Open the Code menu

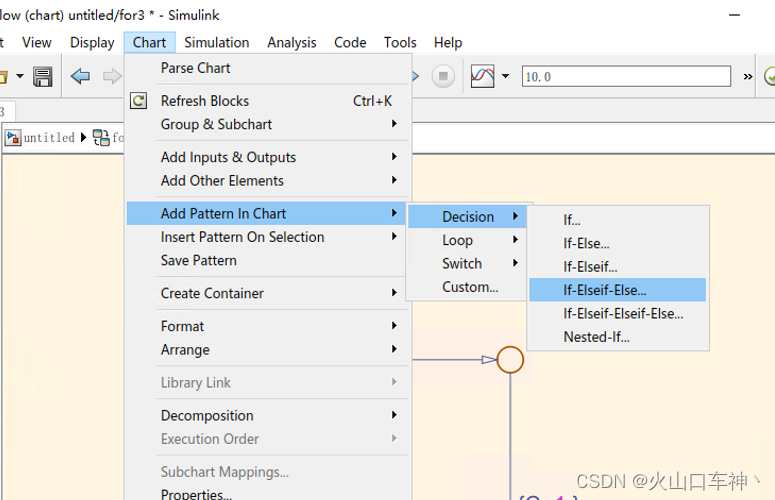(x=350, y=42)
